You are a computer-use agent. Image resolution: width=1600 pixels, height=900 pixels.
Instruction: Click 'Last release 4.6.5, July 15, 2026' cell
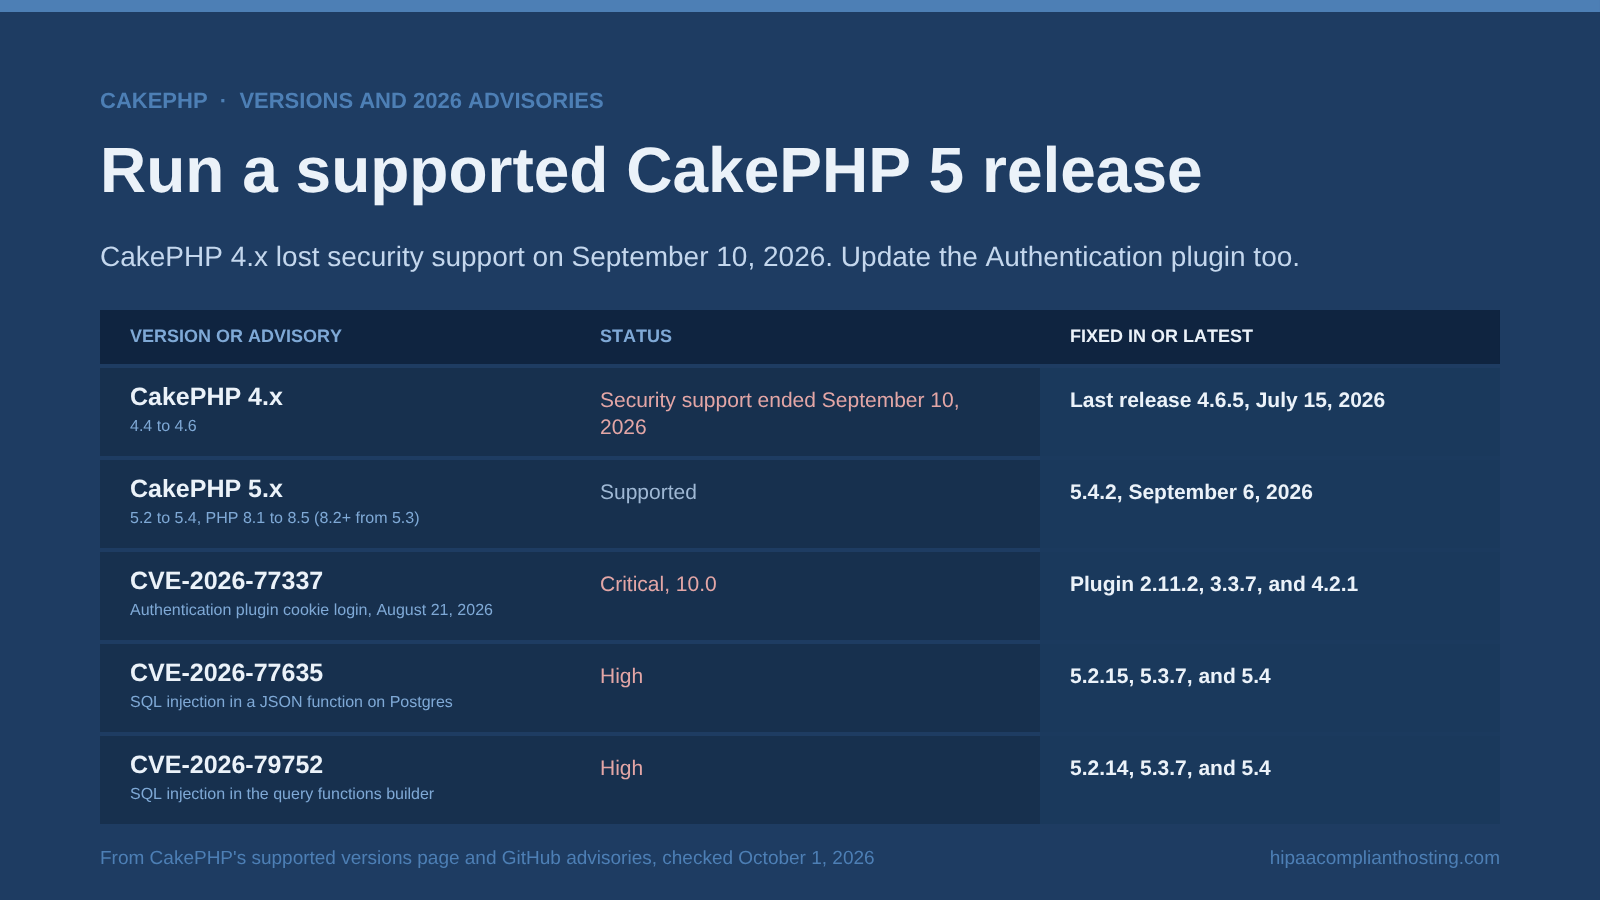[1227, 400]
